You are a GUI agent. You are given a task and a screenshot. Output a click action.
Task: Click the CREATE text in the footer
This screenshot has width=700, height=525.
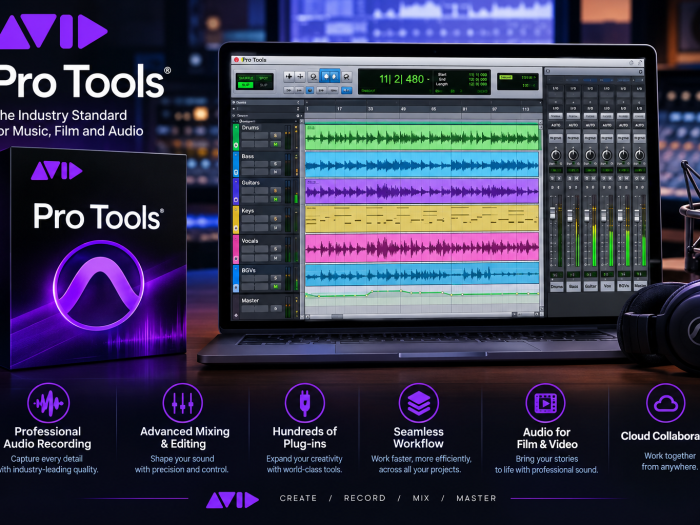(298, 498)
